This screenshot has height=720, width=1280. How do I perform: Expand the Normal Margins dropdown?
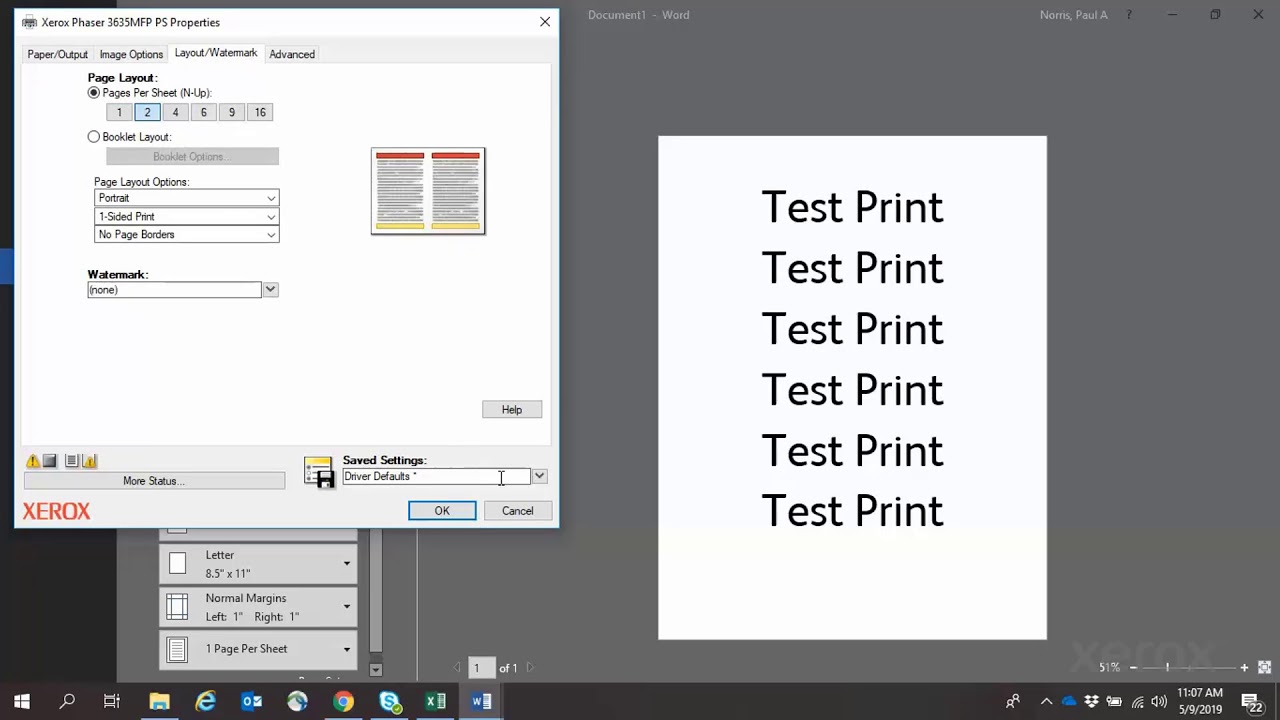(346, 606)
